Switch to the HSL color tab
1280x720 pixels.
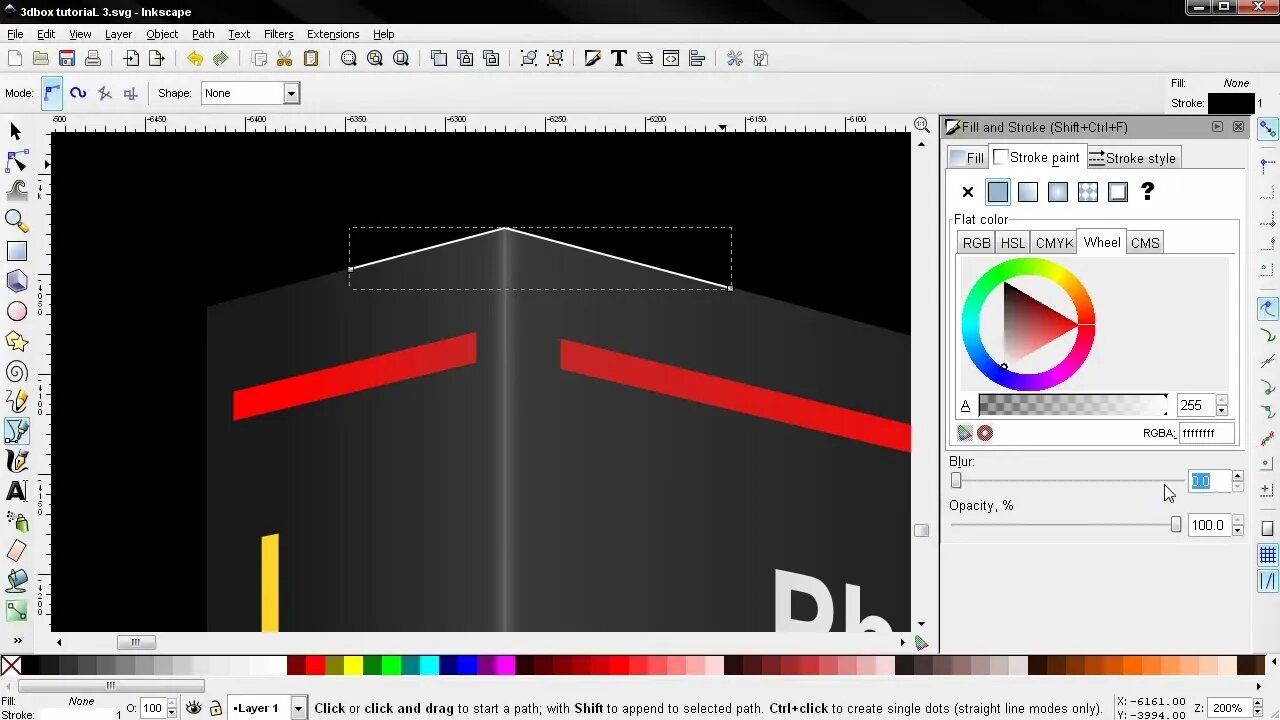[1013, 243]
